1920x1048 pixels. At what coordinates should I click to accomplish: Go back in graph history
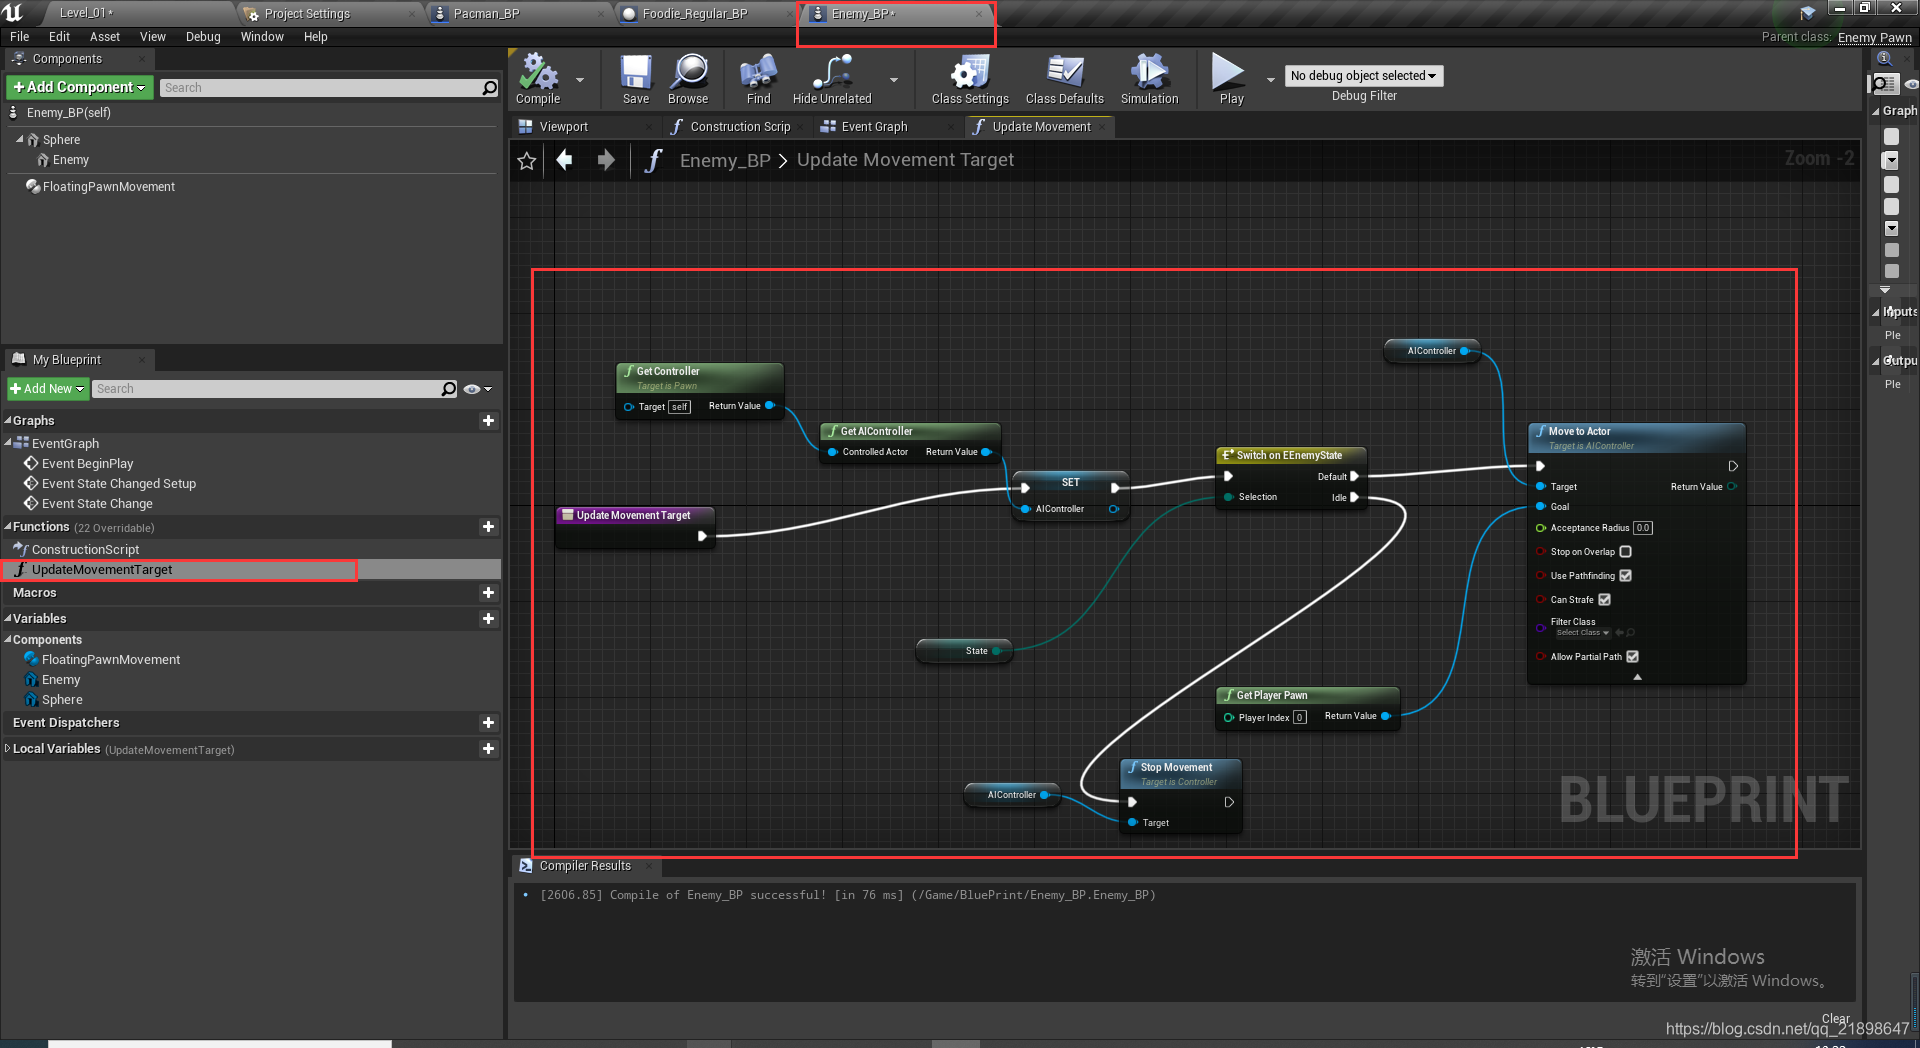click(x=564, y=160)
